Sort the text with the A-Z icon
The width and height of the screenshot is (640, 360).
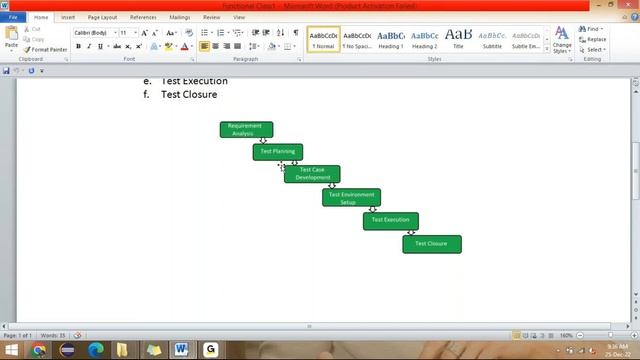point(280,33)
